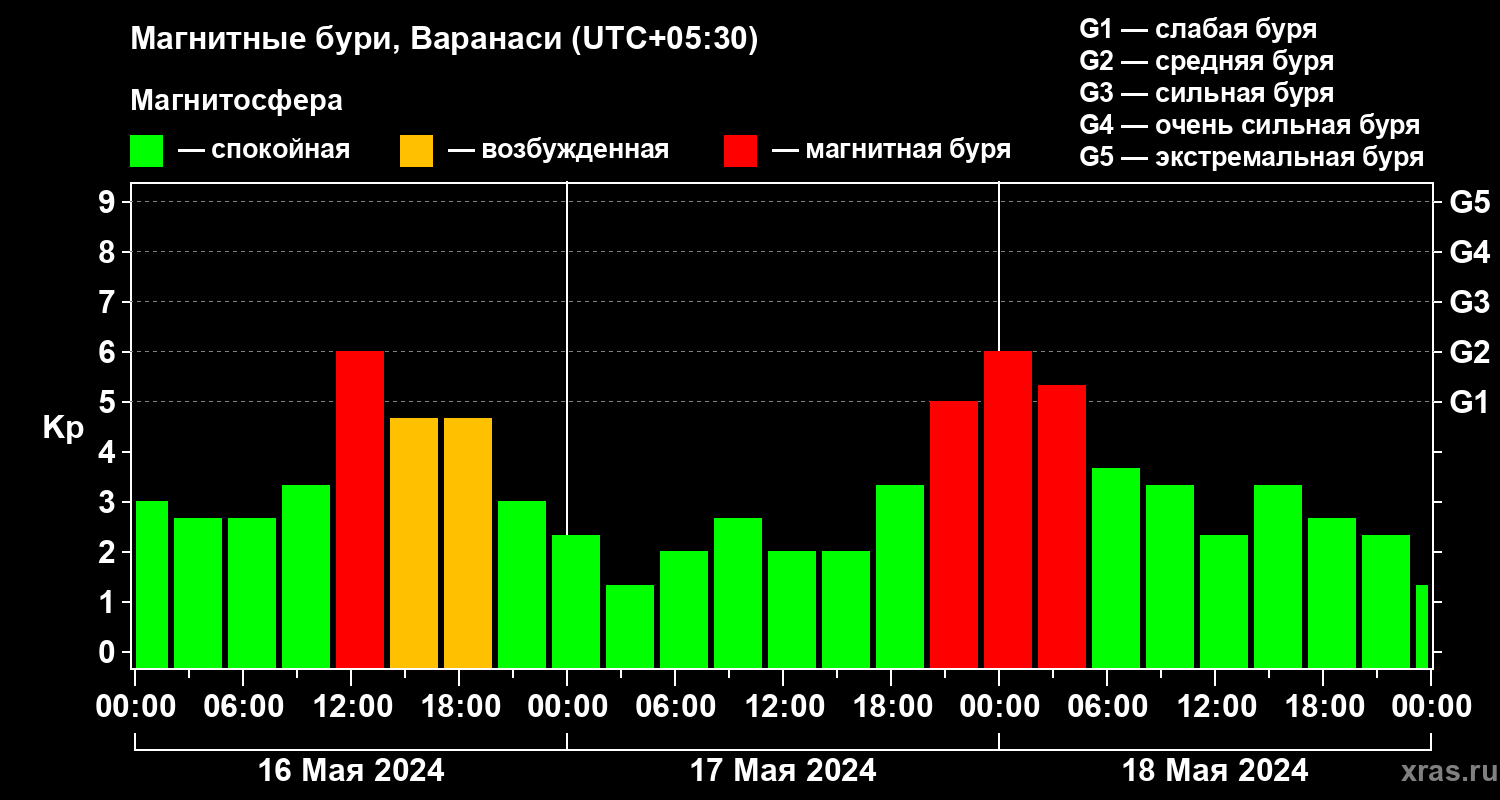This screenshot has width=1500, height=800.
Task: Click the '00:00' label between 17 and 18 May
Action: [x=999, y=706]
